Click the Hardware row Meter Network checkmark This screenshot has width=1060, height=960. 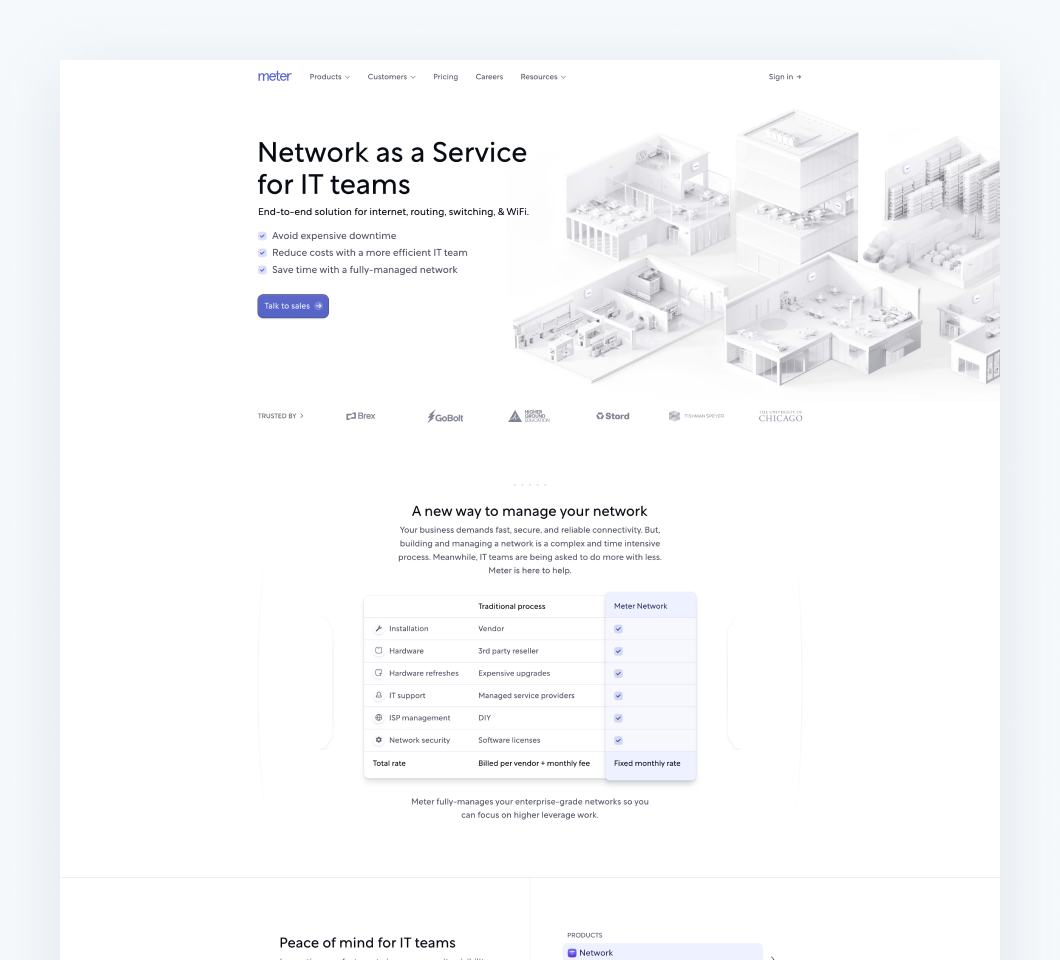(618, 651)
